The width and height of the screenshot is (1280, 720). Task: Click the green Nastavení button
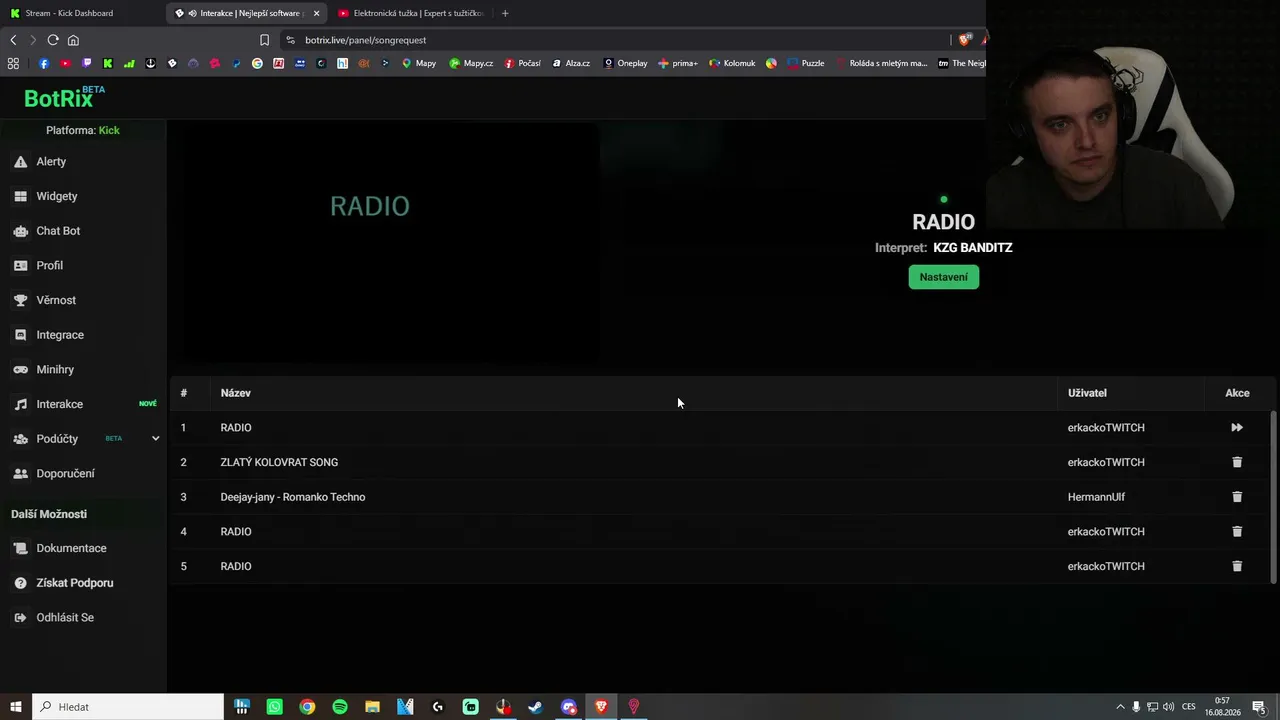(x=943, y=277)
